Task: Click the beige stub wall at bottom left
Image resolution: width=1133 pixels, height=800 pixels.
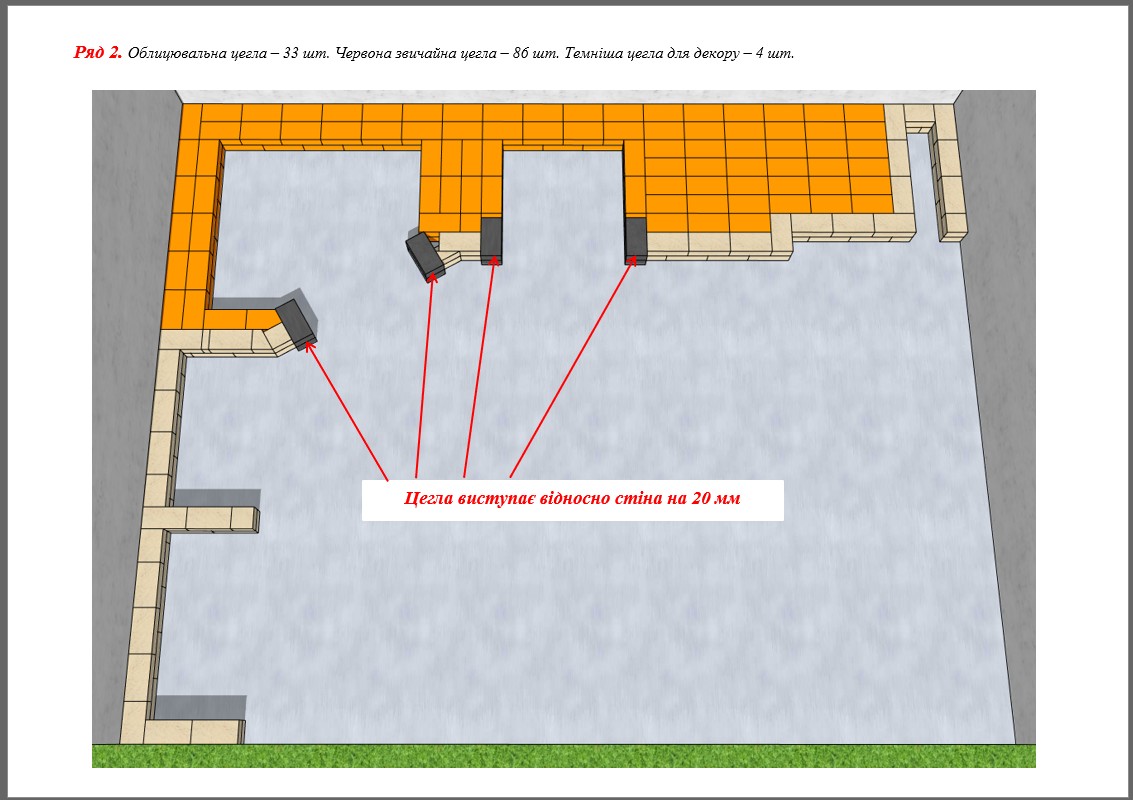Action: pyautogui.click(x=195, y=731)
